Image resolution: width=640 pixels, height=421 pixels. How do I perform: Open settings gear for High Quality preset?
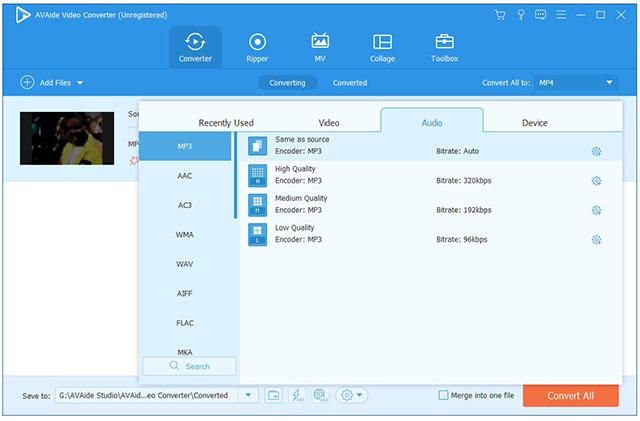[596, 181]
